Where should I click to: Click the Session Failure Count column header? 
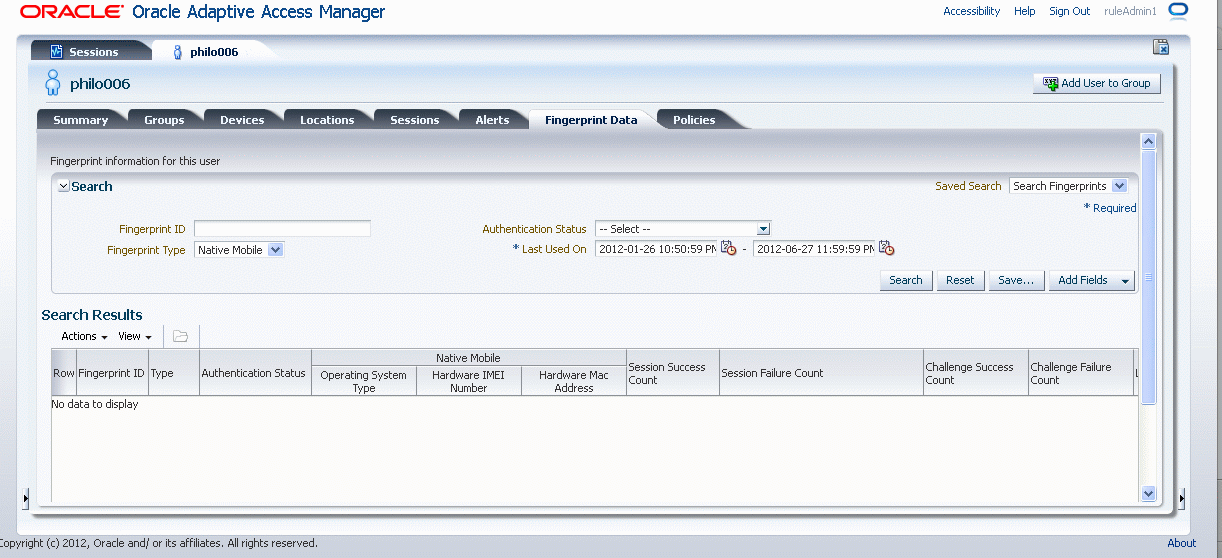[821, 373]
